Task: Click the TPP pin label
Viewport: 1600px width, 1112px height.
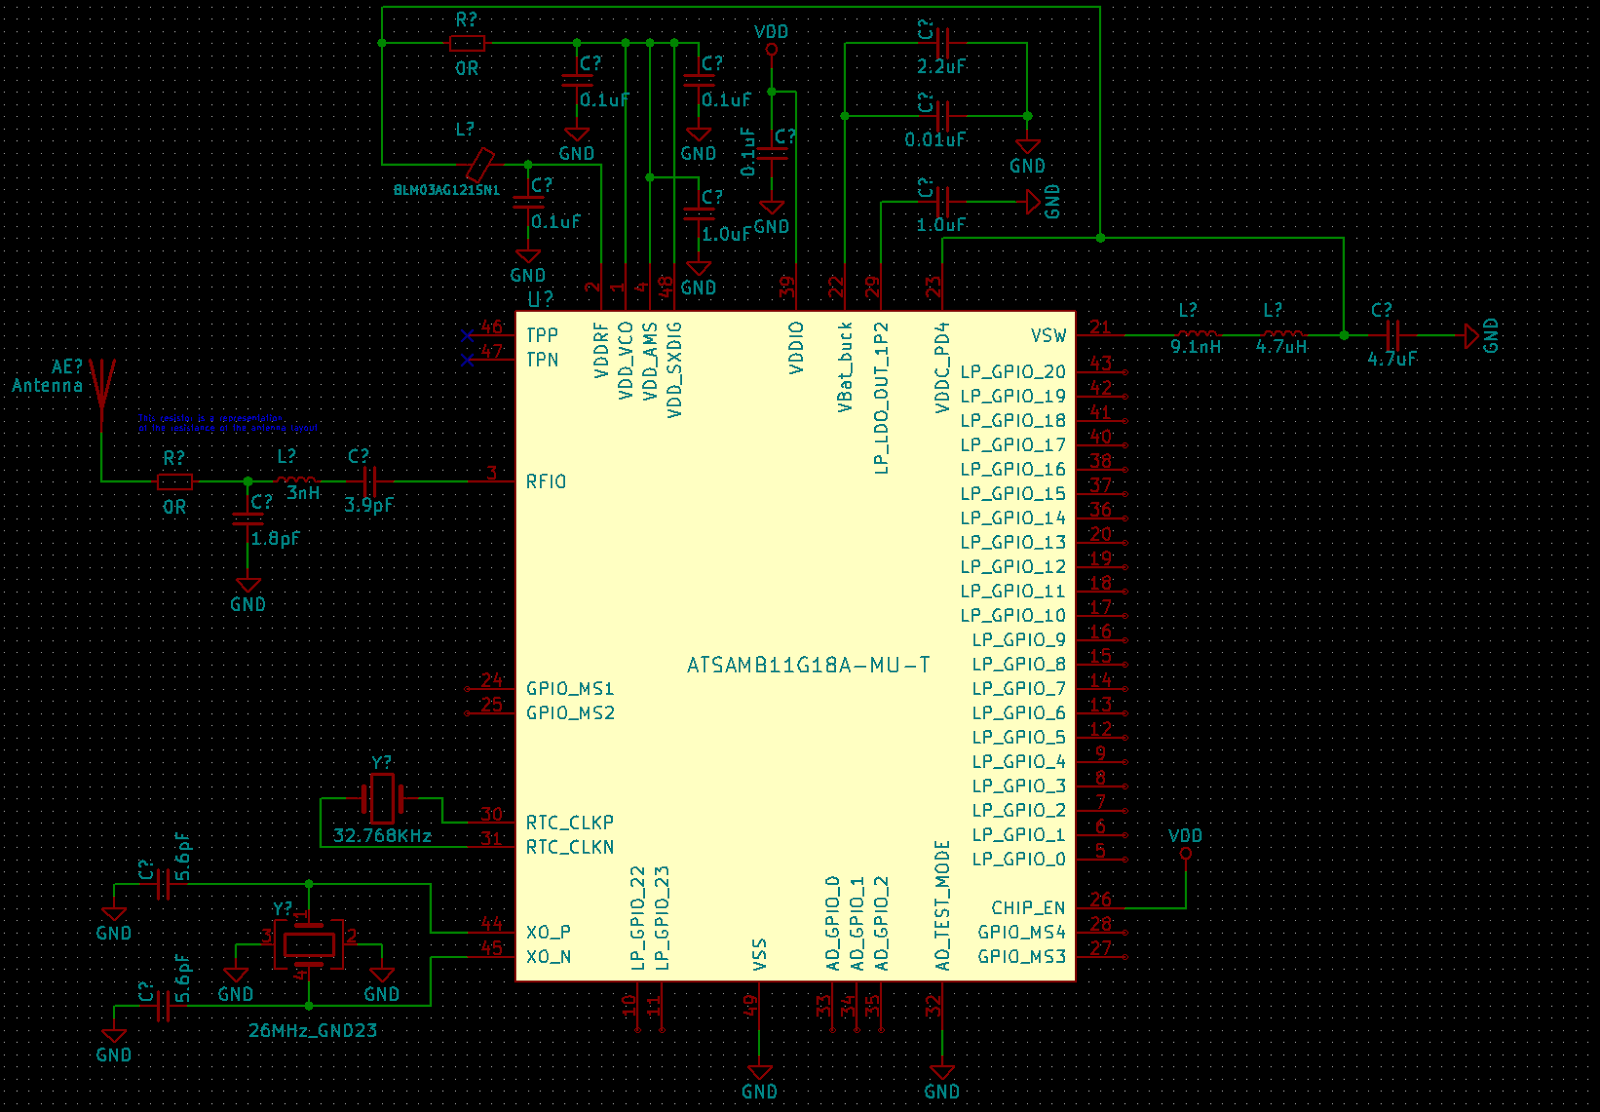Action: [542, 336]
